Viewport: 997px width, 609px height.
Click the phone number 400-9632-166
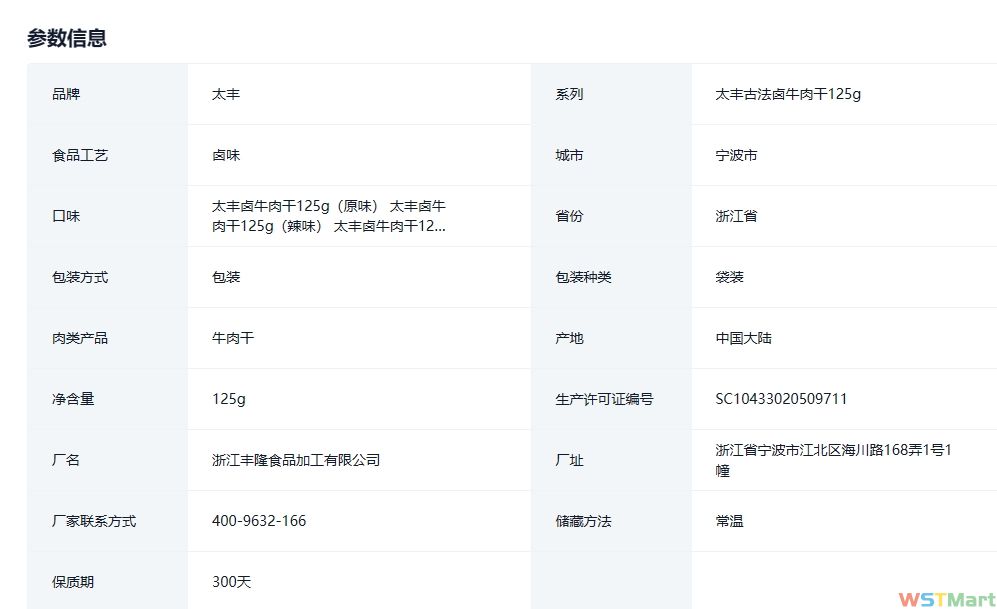point(259,521)
